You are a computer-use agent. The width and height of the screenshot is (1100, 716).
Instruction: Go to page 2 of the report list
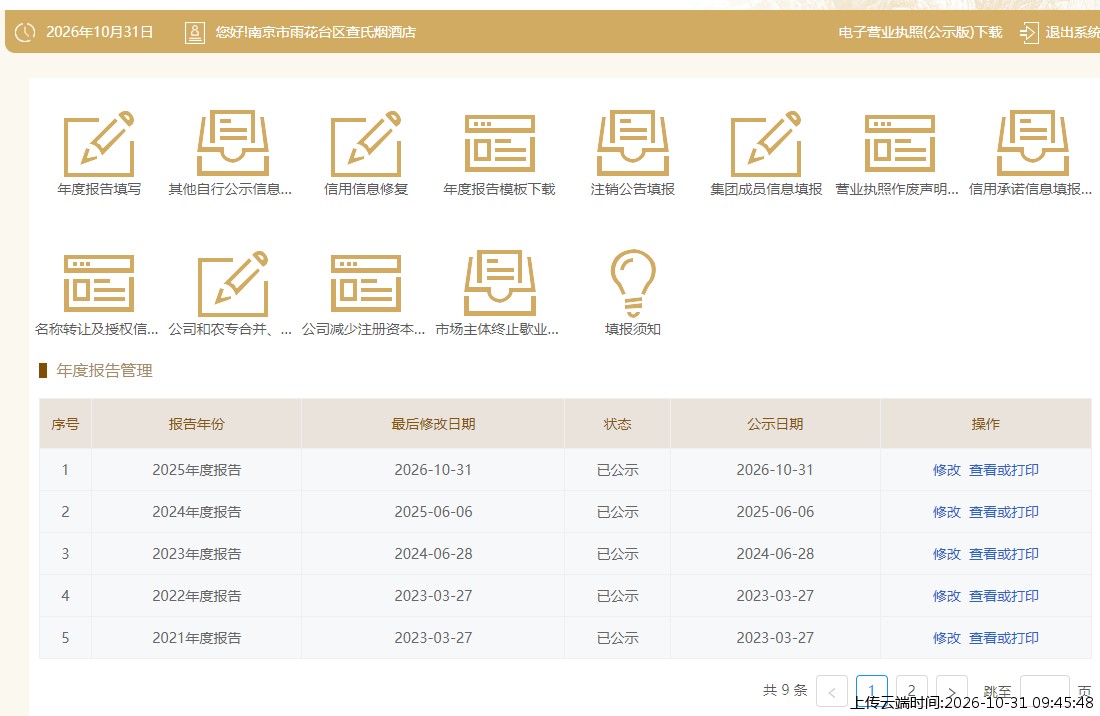click(x=911, y=691)
